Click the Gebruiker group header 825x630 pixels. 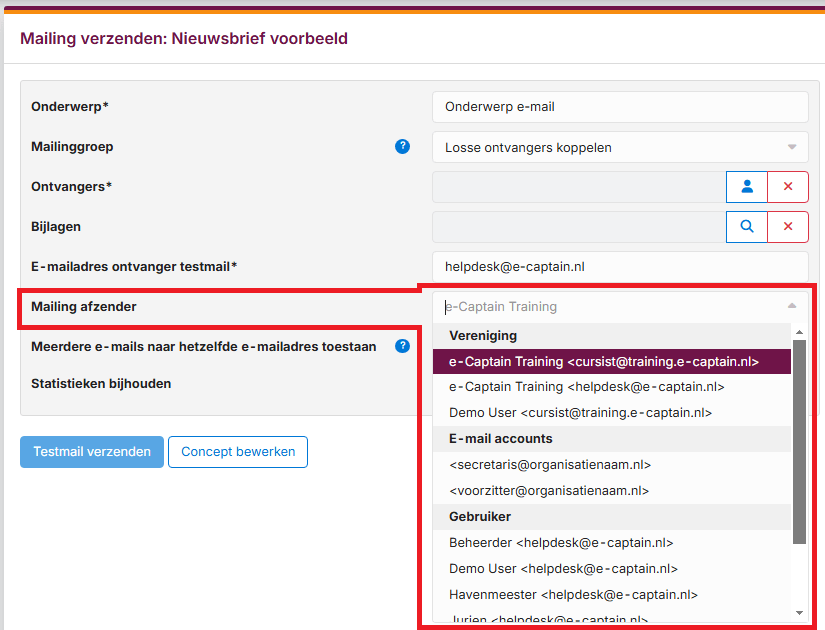tap(611, 517)
